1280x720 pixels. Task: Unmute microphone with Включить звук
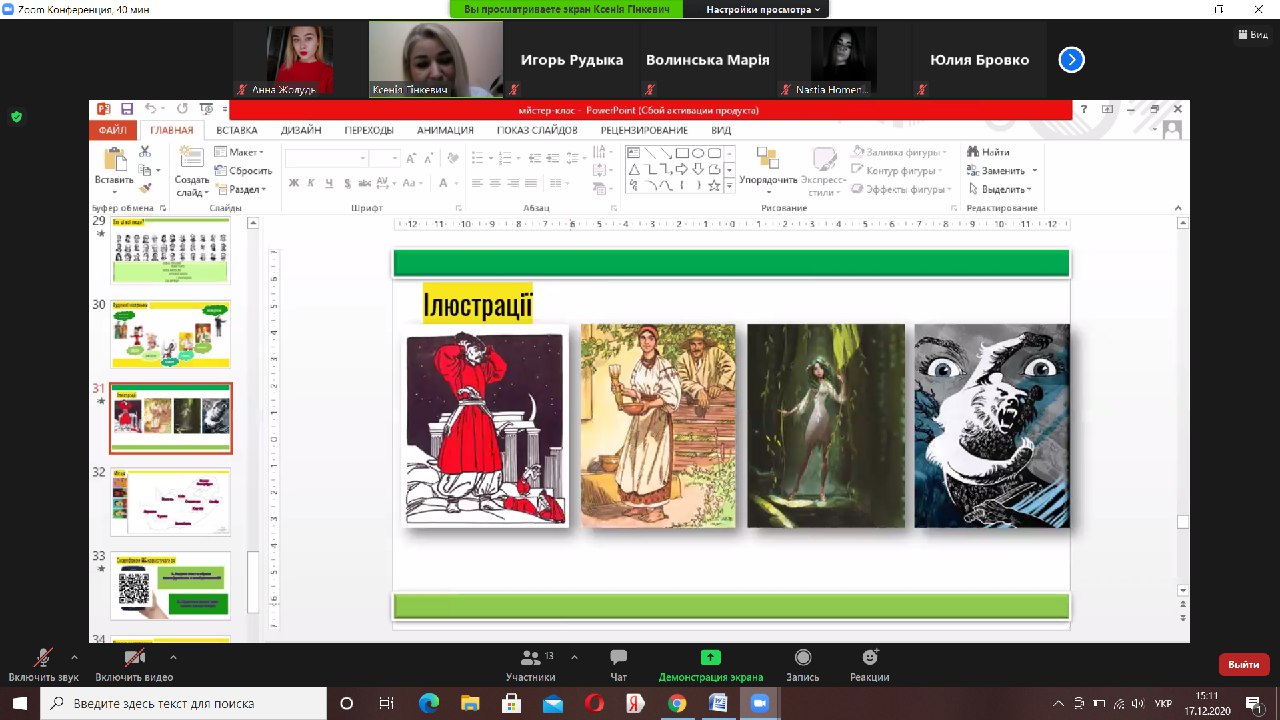(43, 658)
